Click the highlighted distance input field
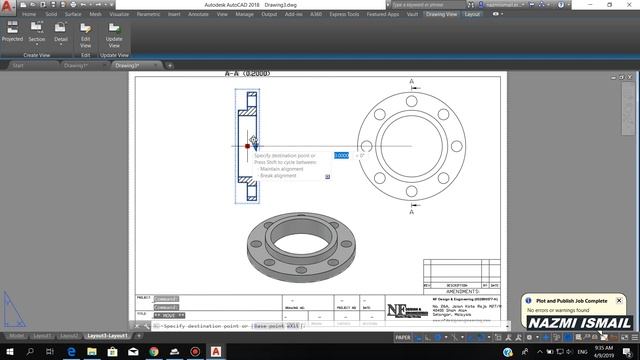This screenshot has width=640, height=360. pyautogui.click(x=341, y=156)
